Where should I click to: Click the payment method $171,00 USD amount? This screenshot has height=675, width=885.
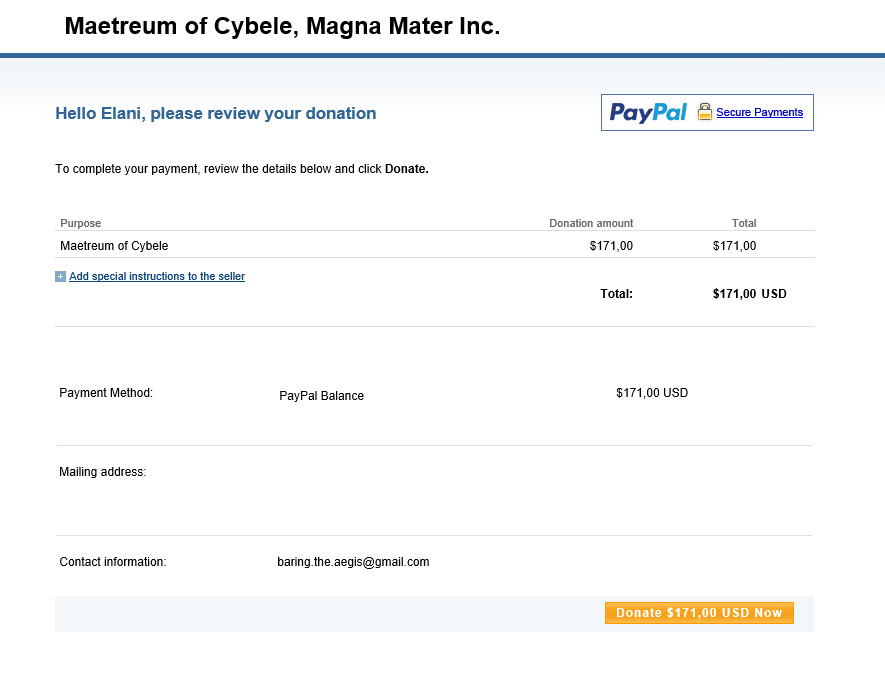(x=652, y=393)
